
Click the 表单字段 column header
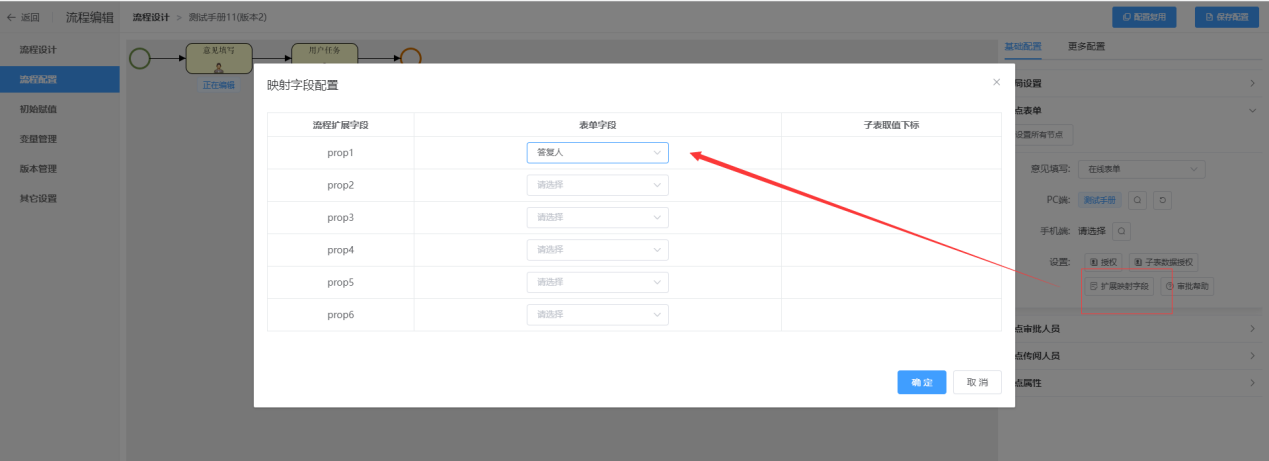coord(598,125)
